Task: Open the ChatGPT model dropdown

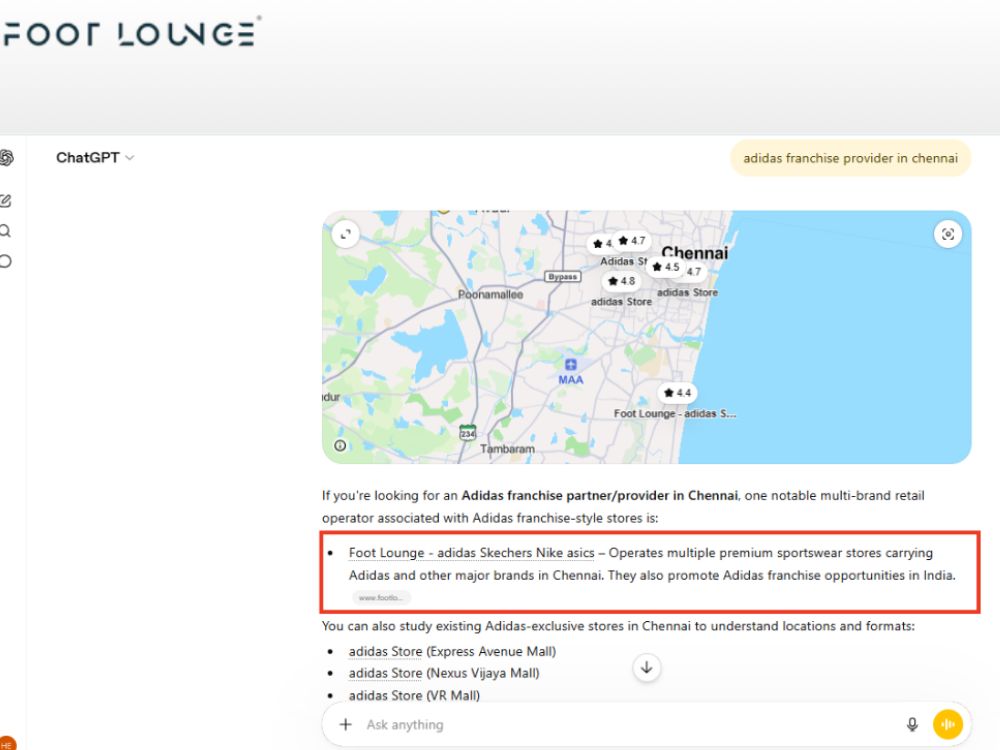Action: (x=95, y=158)
